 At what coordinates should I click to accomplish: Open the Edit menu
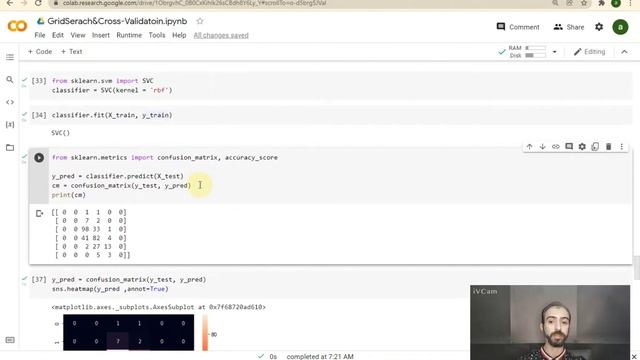(x=58, y=35)
